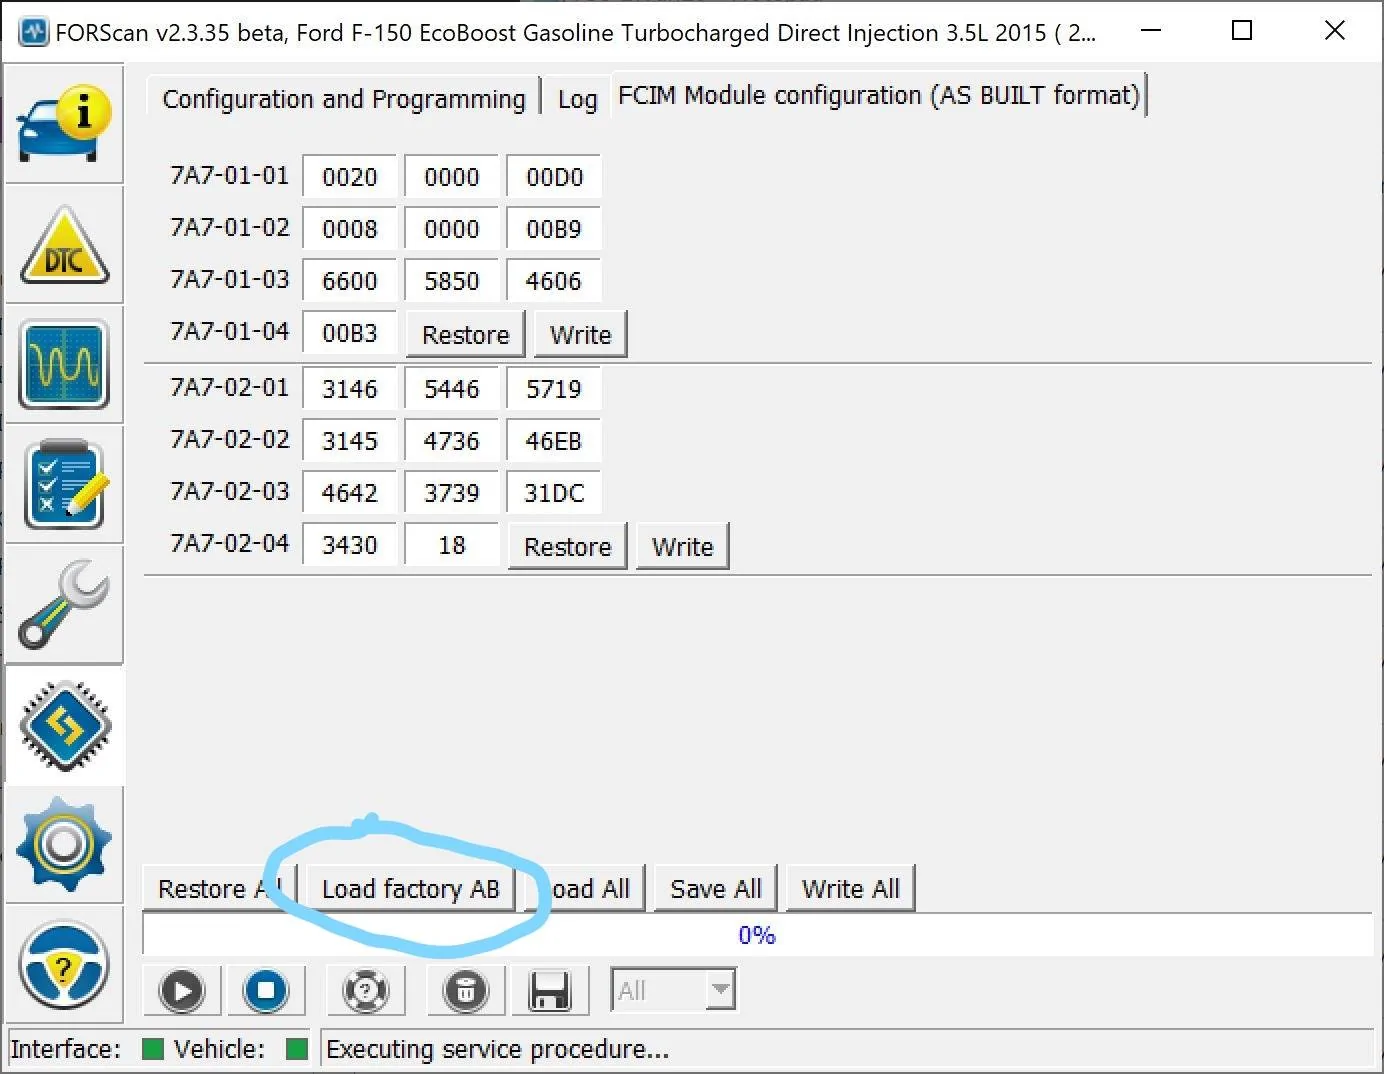
Task: Edit the 7A7-01-03 field showing 6600
Action: (x=350, y=281)
